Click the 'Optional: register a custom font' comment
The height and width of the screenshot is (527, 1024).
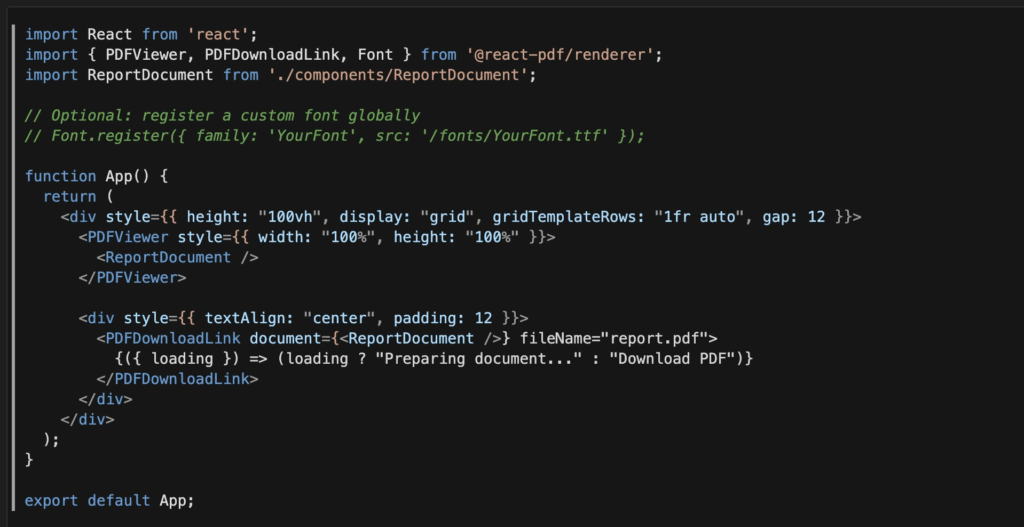click(x=222, y=115)
